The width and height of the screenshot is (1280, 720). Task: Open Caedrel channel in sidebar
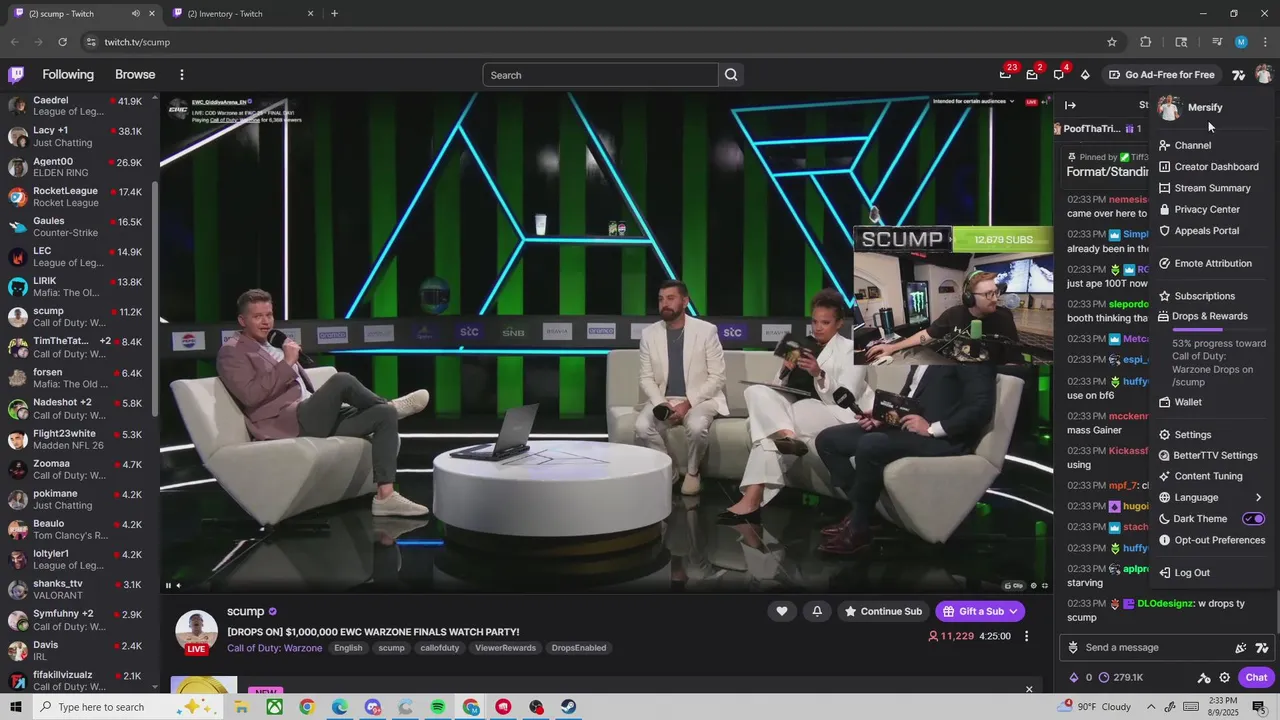pos(75,106)
